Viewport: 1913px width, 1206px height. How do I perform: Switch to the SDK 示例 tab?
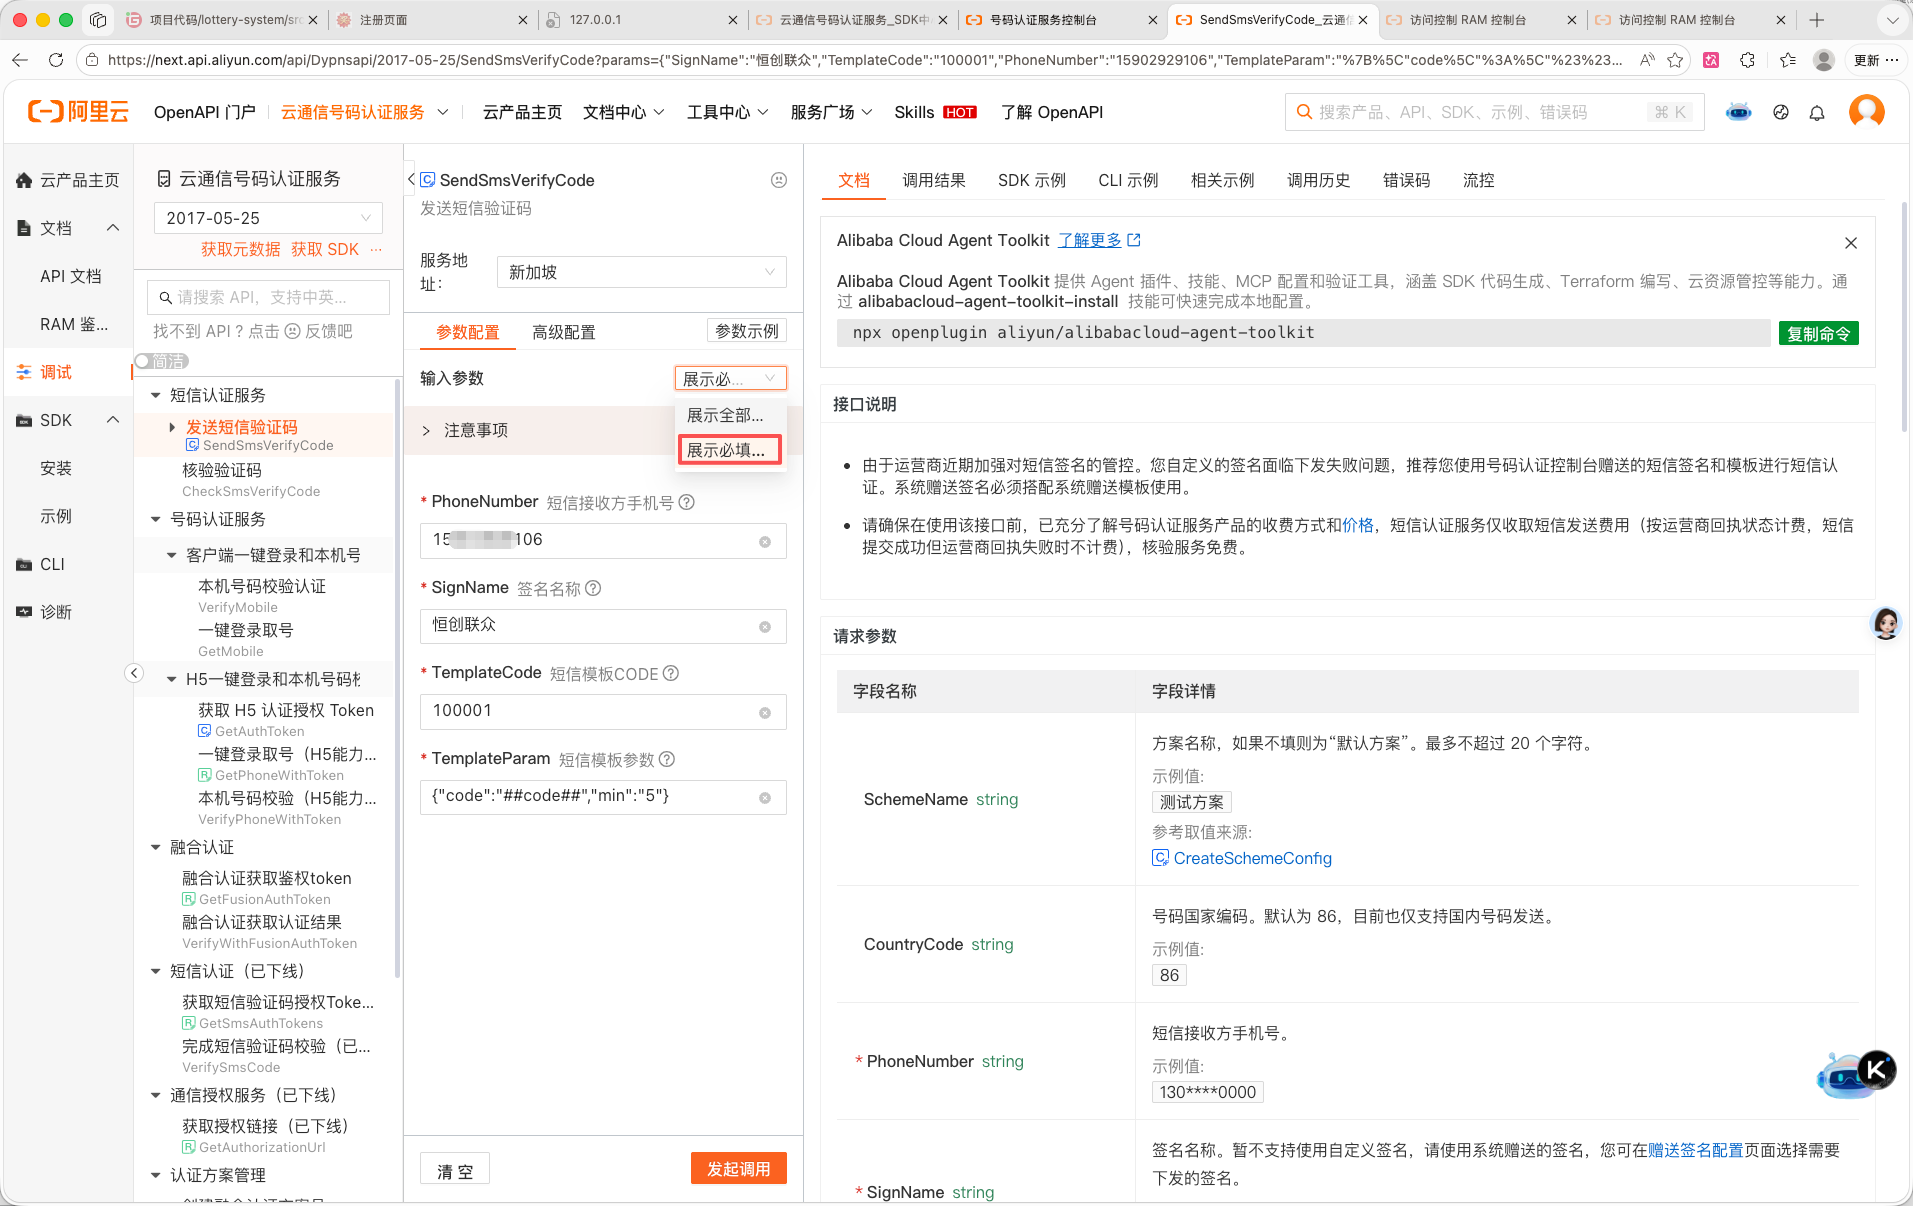1032,180
